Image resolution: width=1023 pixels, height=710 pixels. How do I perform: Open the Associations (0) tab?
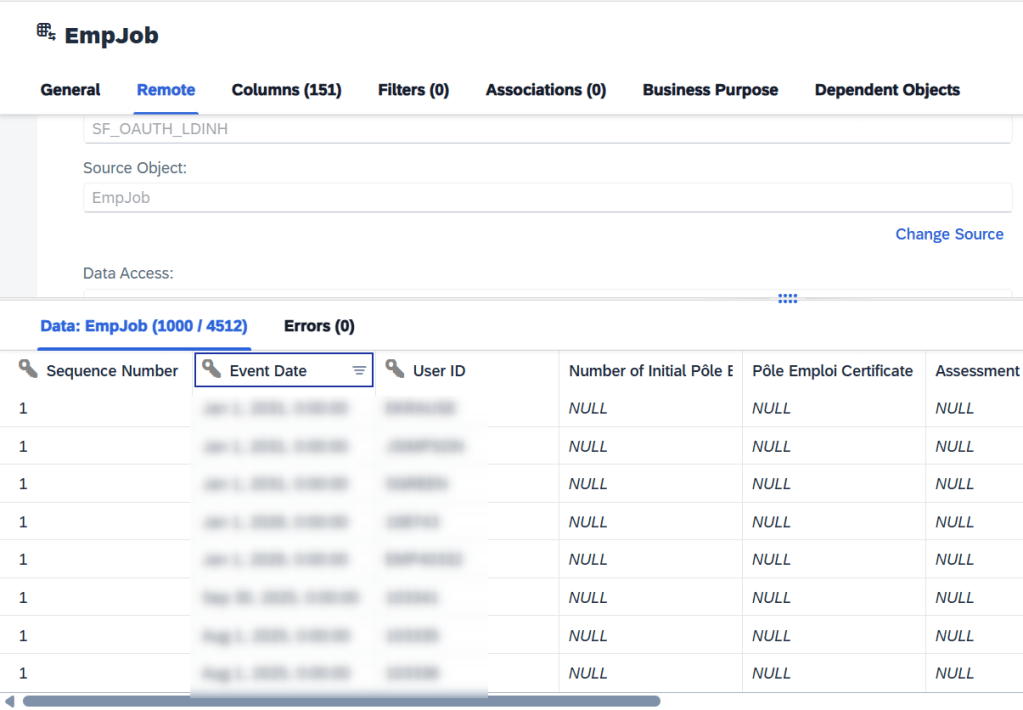point(545,90)
